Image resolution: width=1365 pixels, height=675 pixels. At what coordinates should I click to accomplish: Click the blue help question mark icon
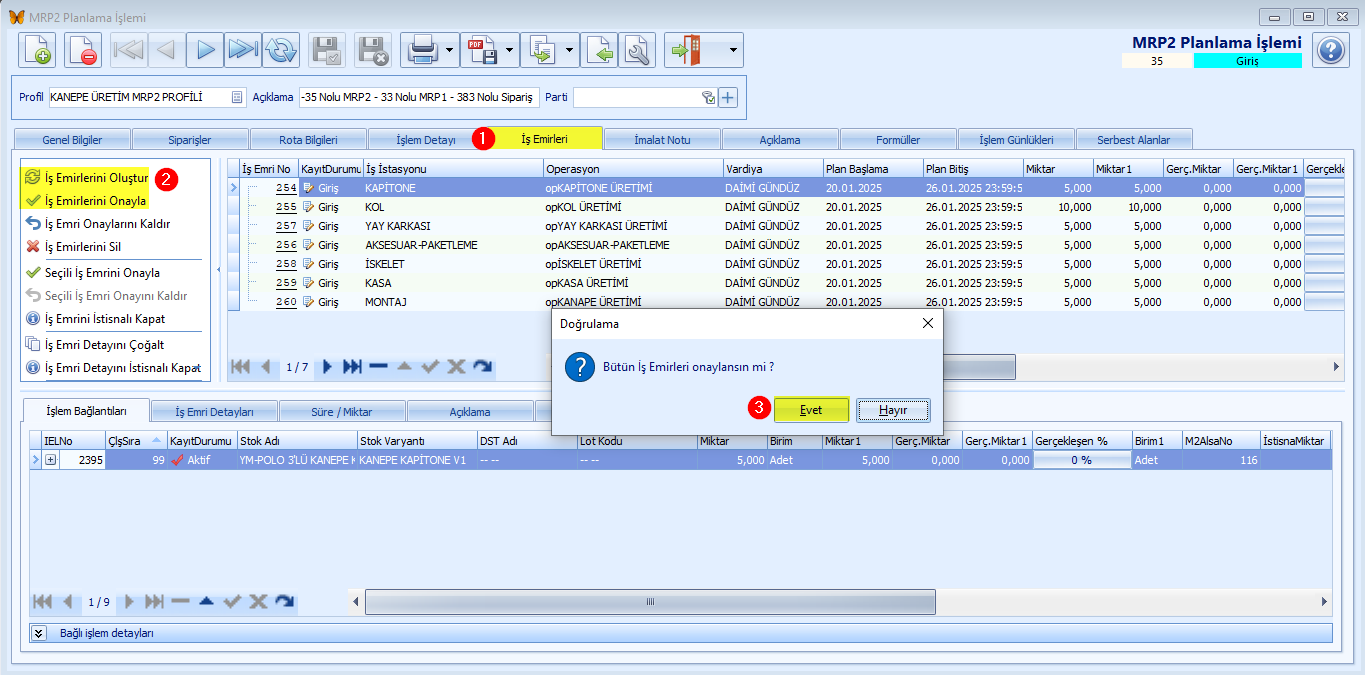click(x=1331, y=50)
